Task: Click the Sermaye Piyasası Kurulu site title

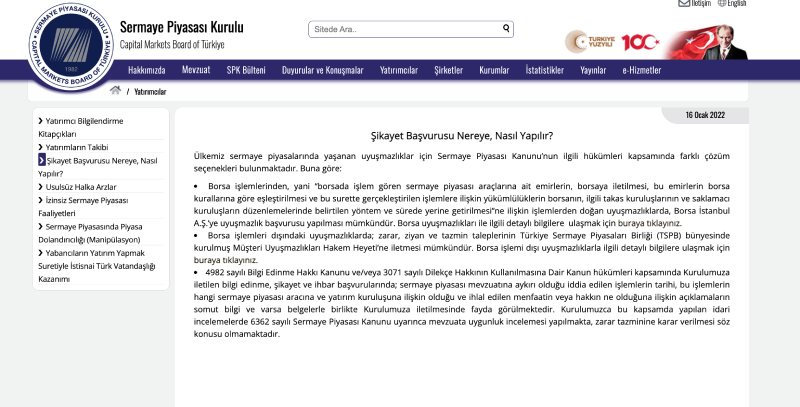Action: click(x=182, y=27)
